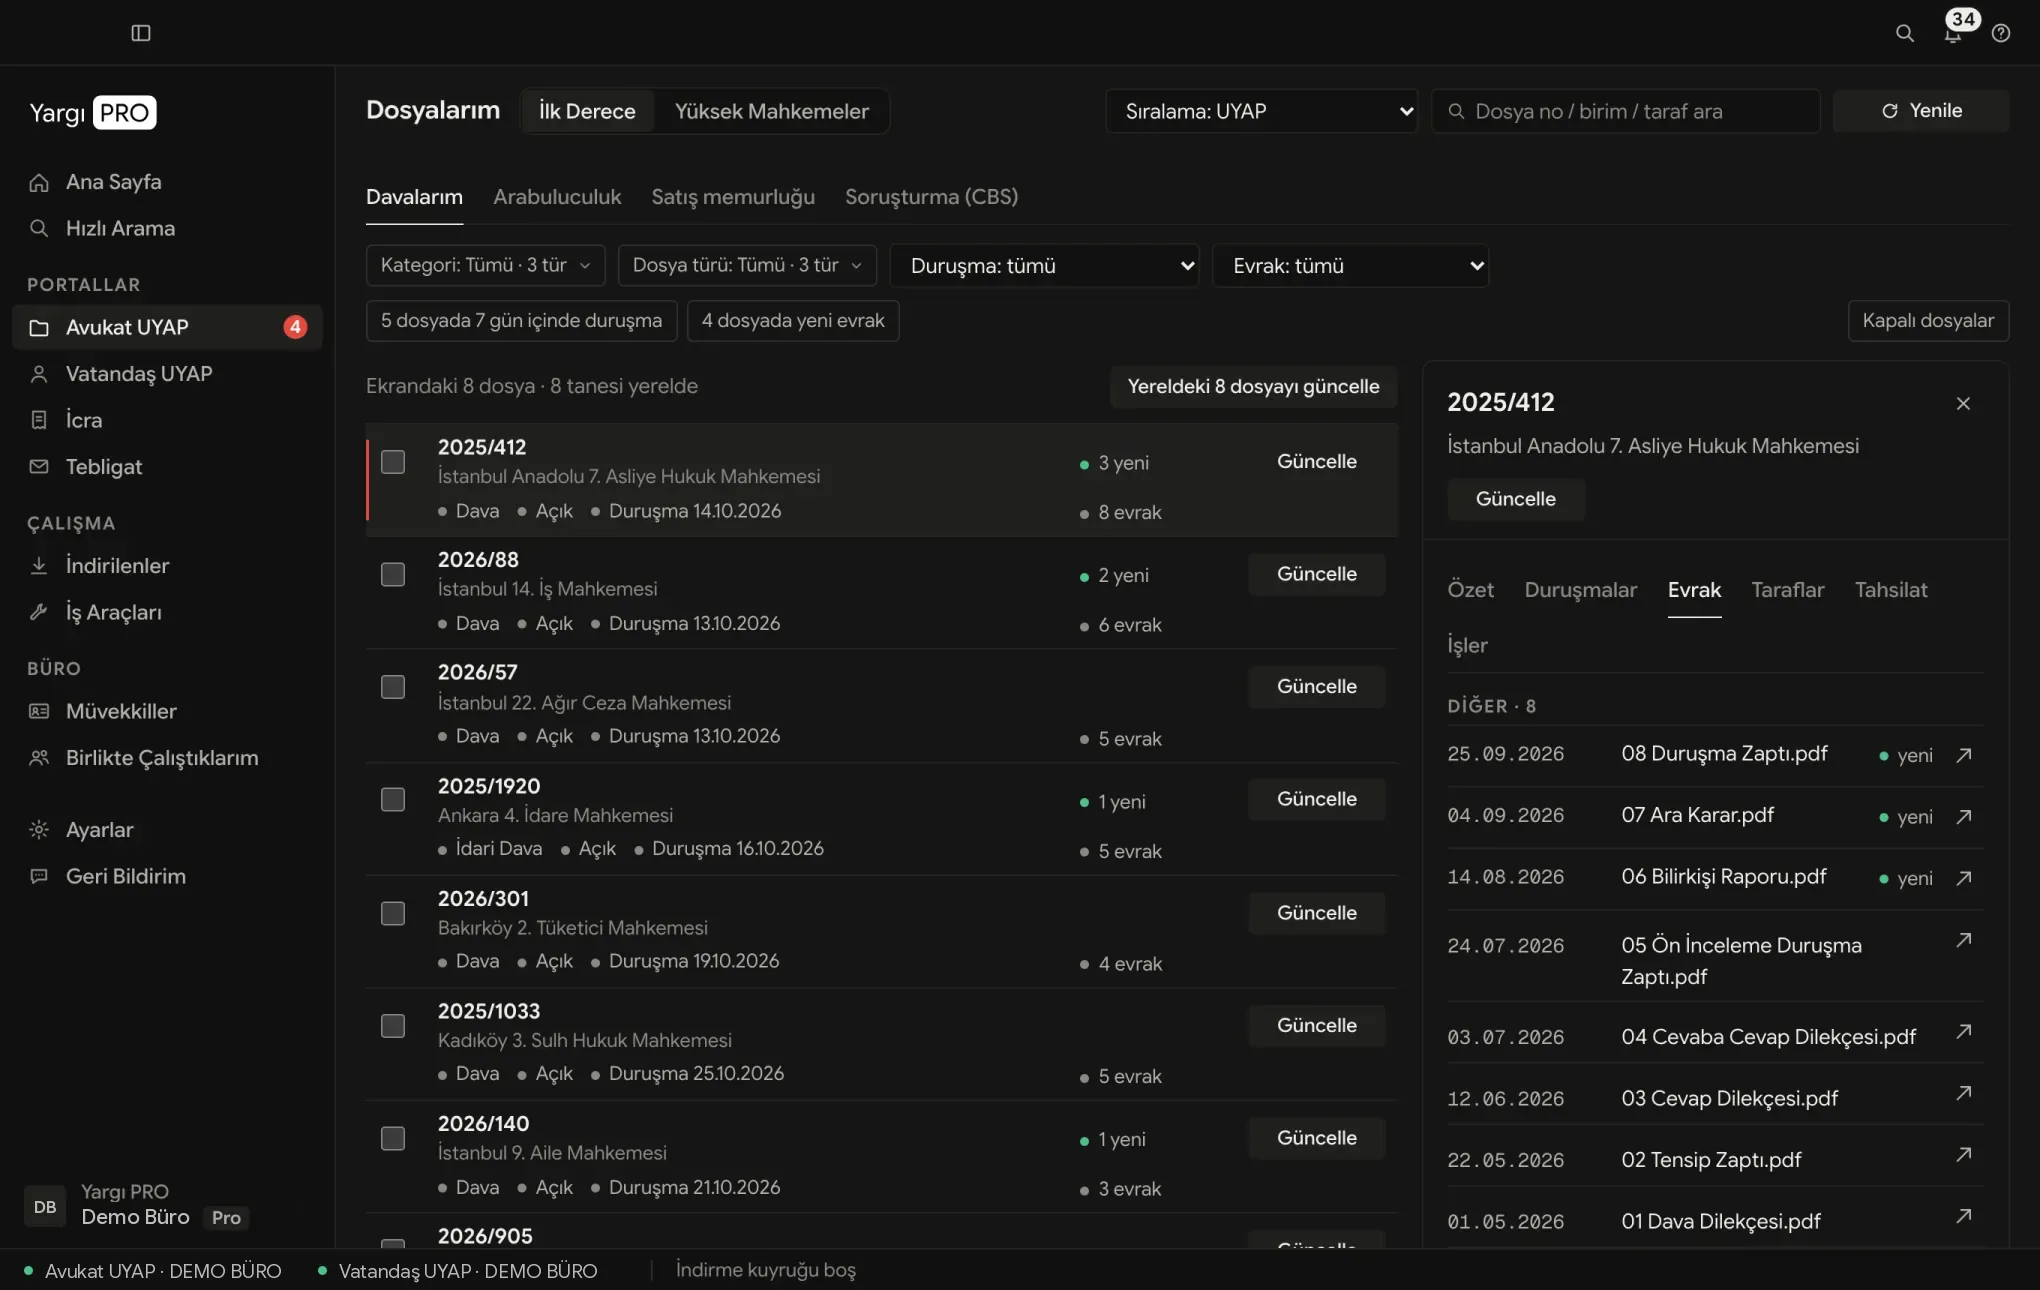Expand the Kategori: Tümü filter
Viewport: 2040px width, 1290px height.
486,265
